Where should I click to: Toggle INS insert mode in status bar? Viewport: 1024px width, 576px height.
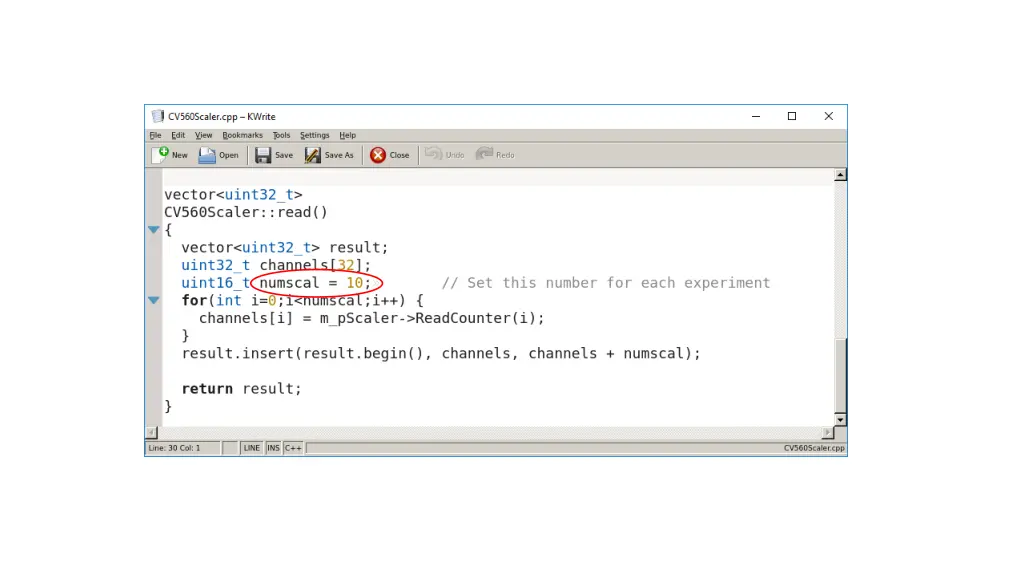[273, 448]
